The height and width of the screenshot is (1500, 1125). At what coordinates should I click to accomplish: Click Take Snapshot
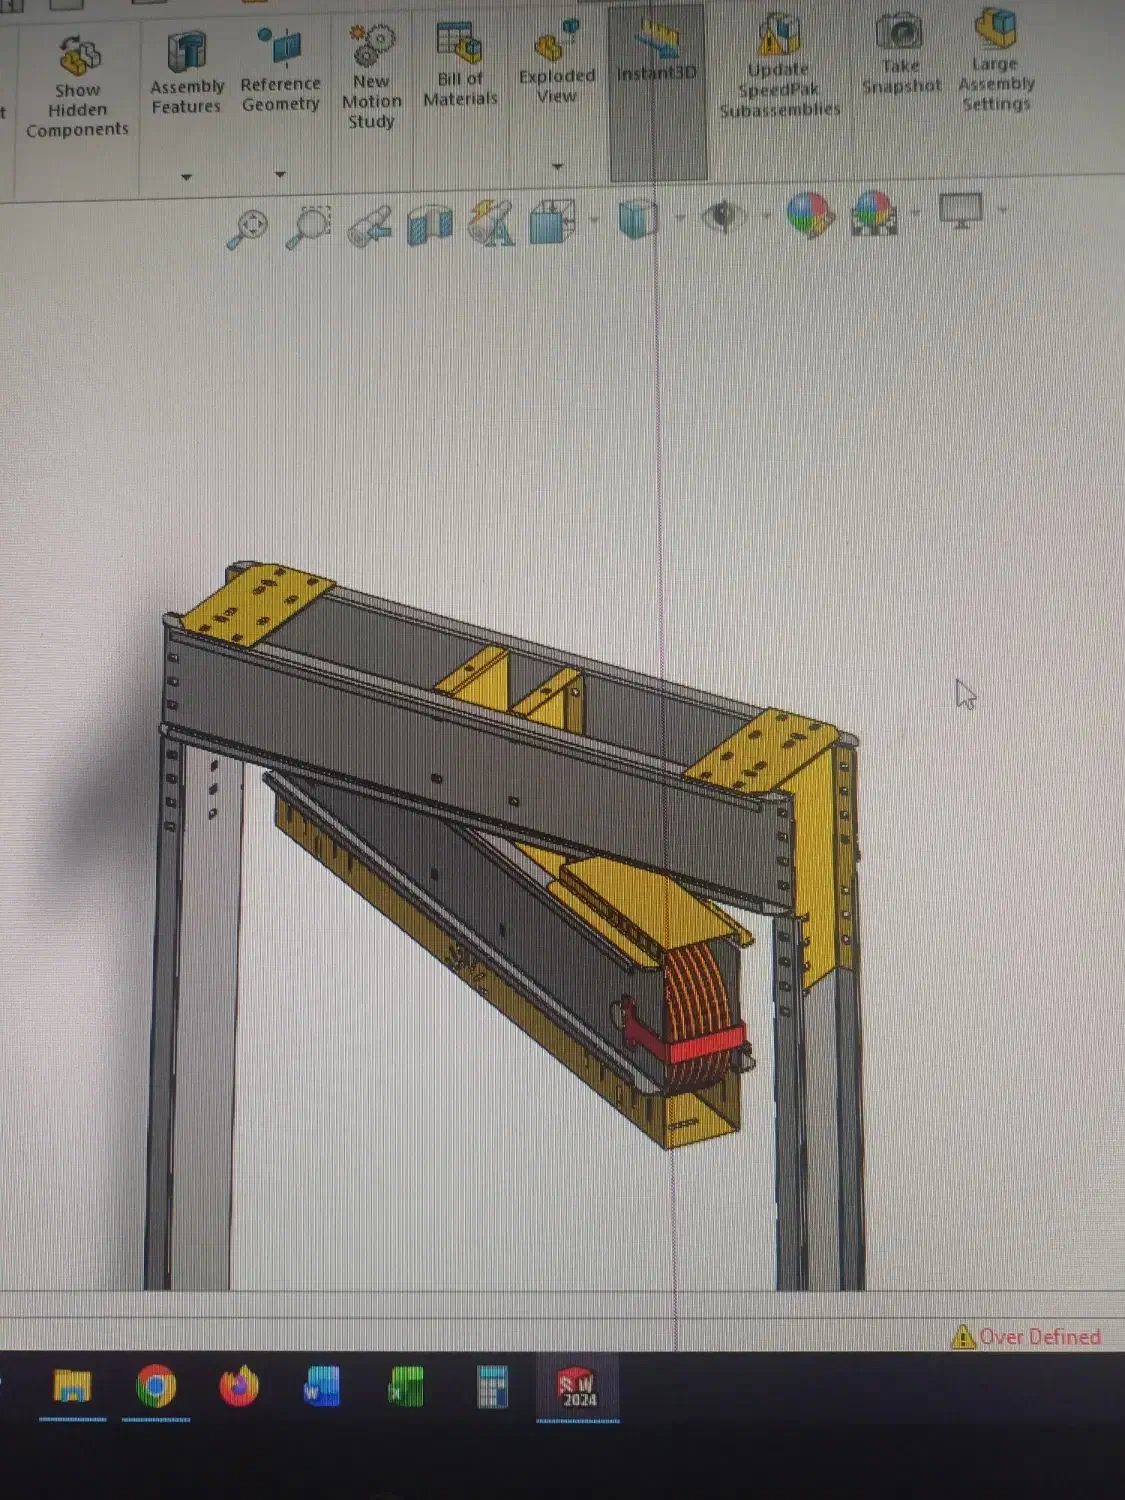[x=899, y=60]
